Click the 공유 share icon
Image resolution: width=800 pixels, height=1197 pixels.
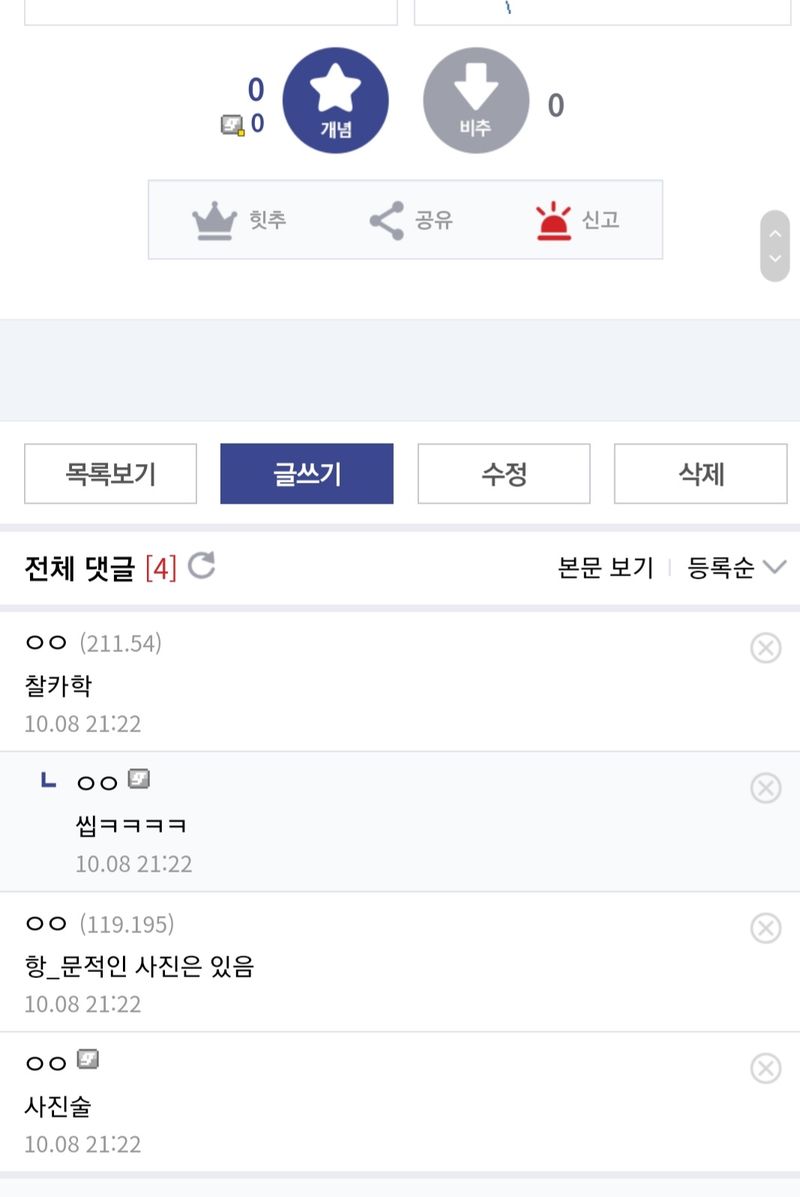[x=387, y=220]
